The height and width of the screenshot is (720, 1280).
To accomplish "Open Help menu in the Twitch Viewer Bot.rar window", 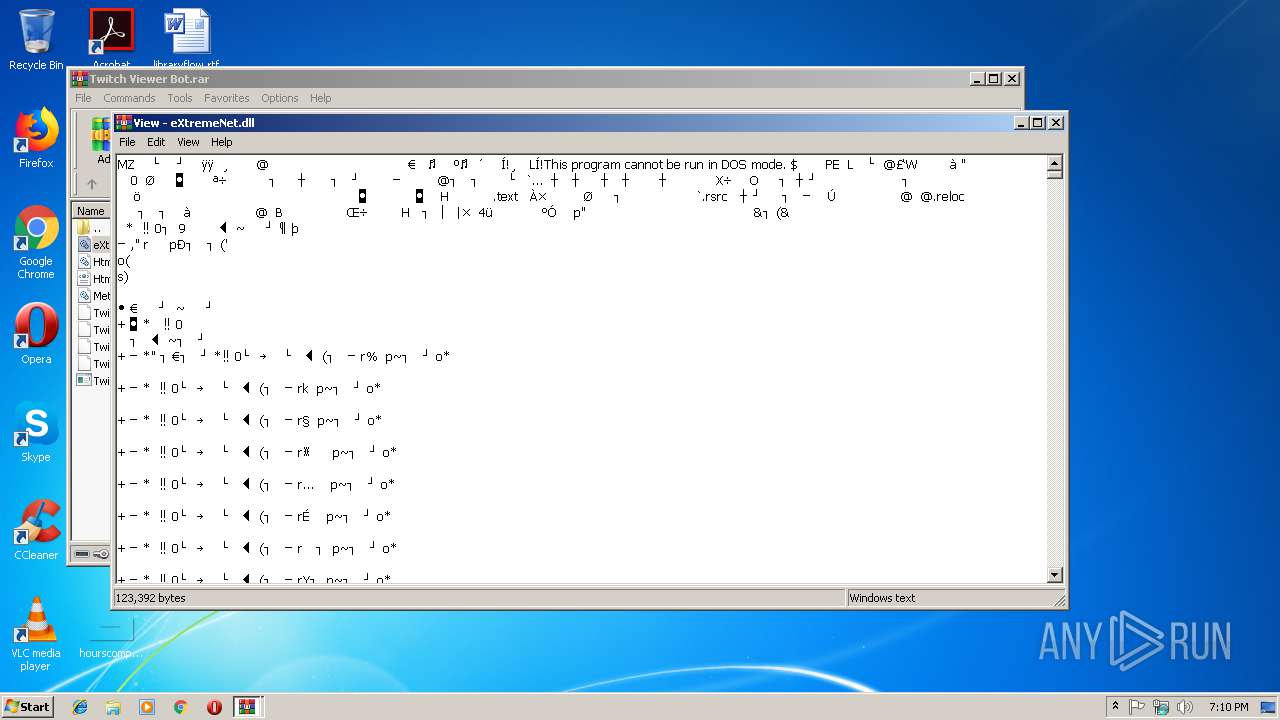I will [x=320, y=98].
